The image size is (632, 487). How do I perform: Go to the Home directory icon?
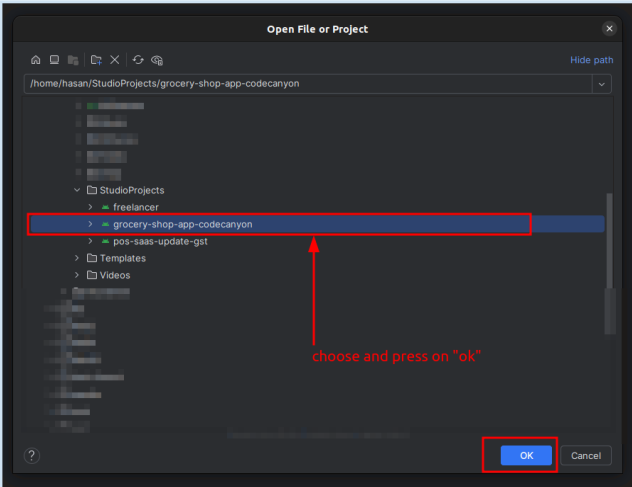click(36, 60)
